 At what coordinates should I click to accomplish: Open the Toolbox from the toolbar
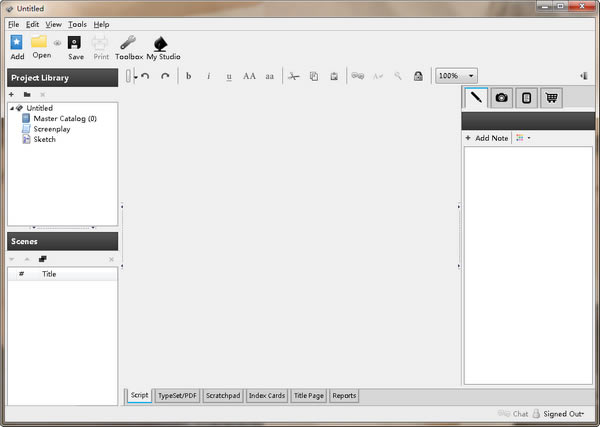click(128, 46)
